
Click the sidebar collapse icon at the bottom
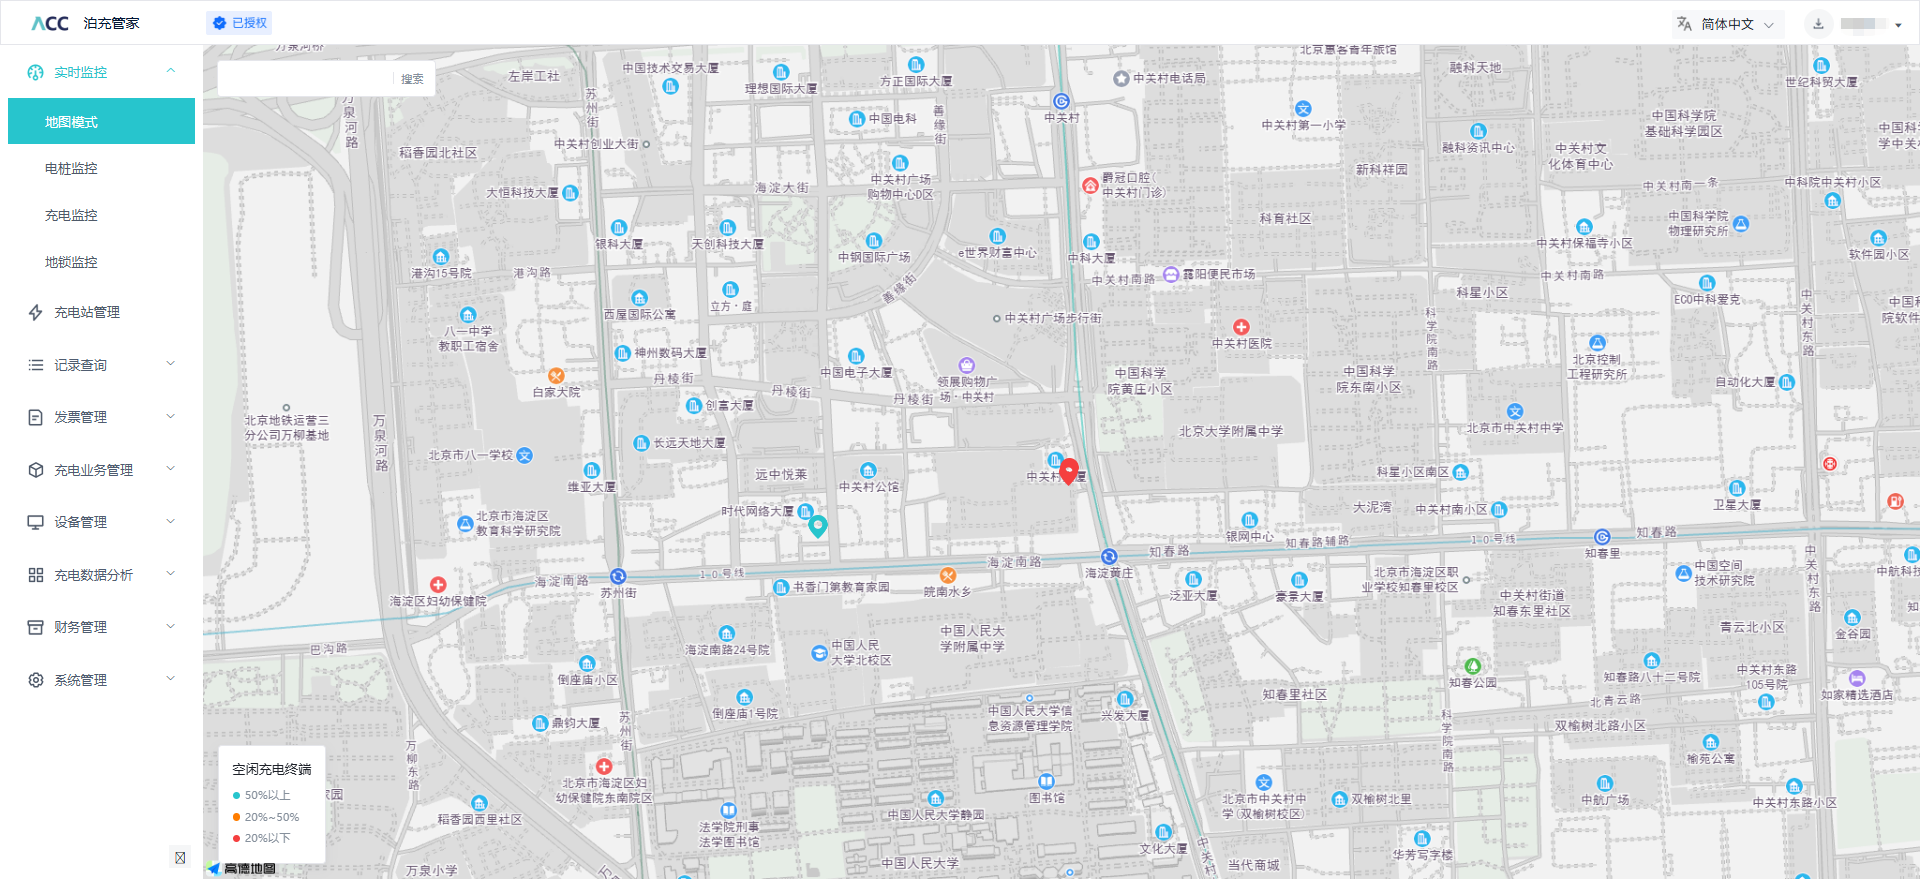(x=180, y=857)
